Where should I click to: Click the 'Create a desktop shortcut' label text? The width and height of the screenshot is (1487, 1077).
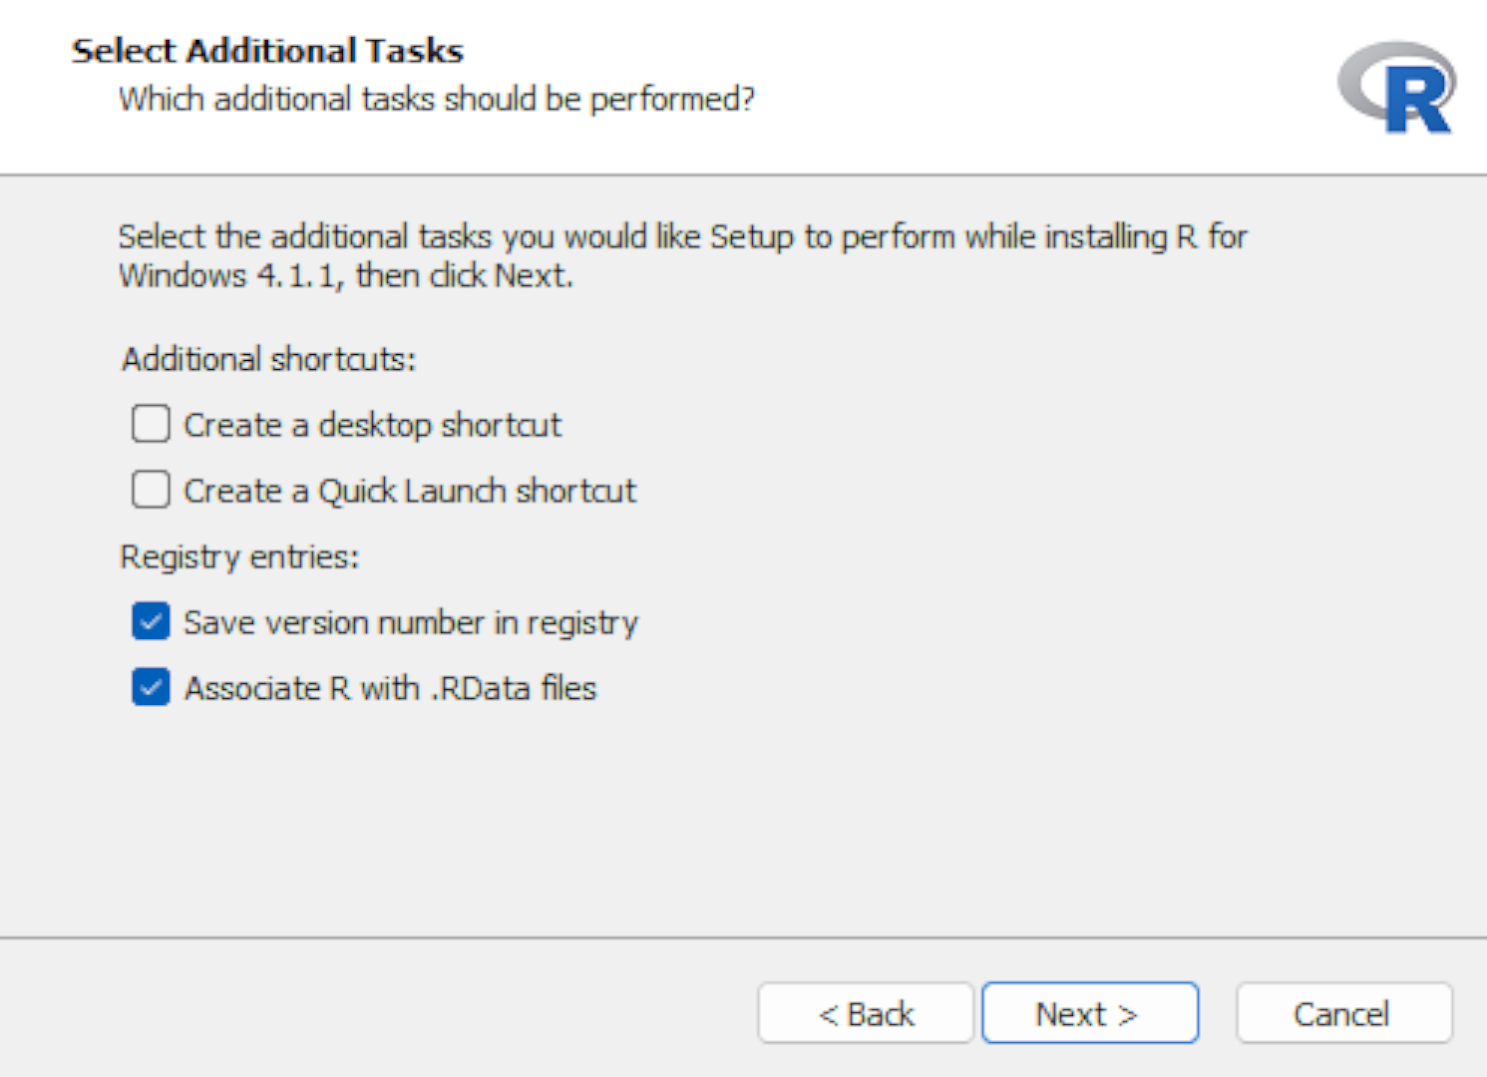pos(372,425)
